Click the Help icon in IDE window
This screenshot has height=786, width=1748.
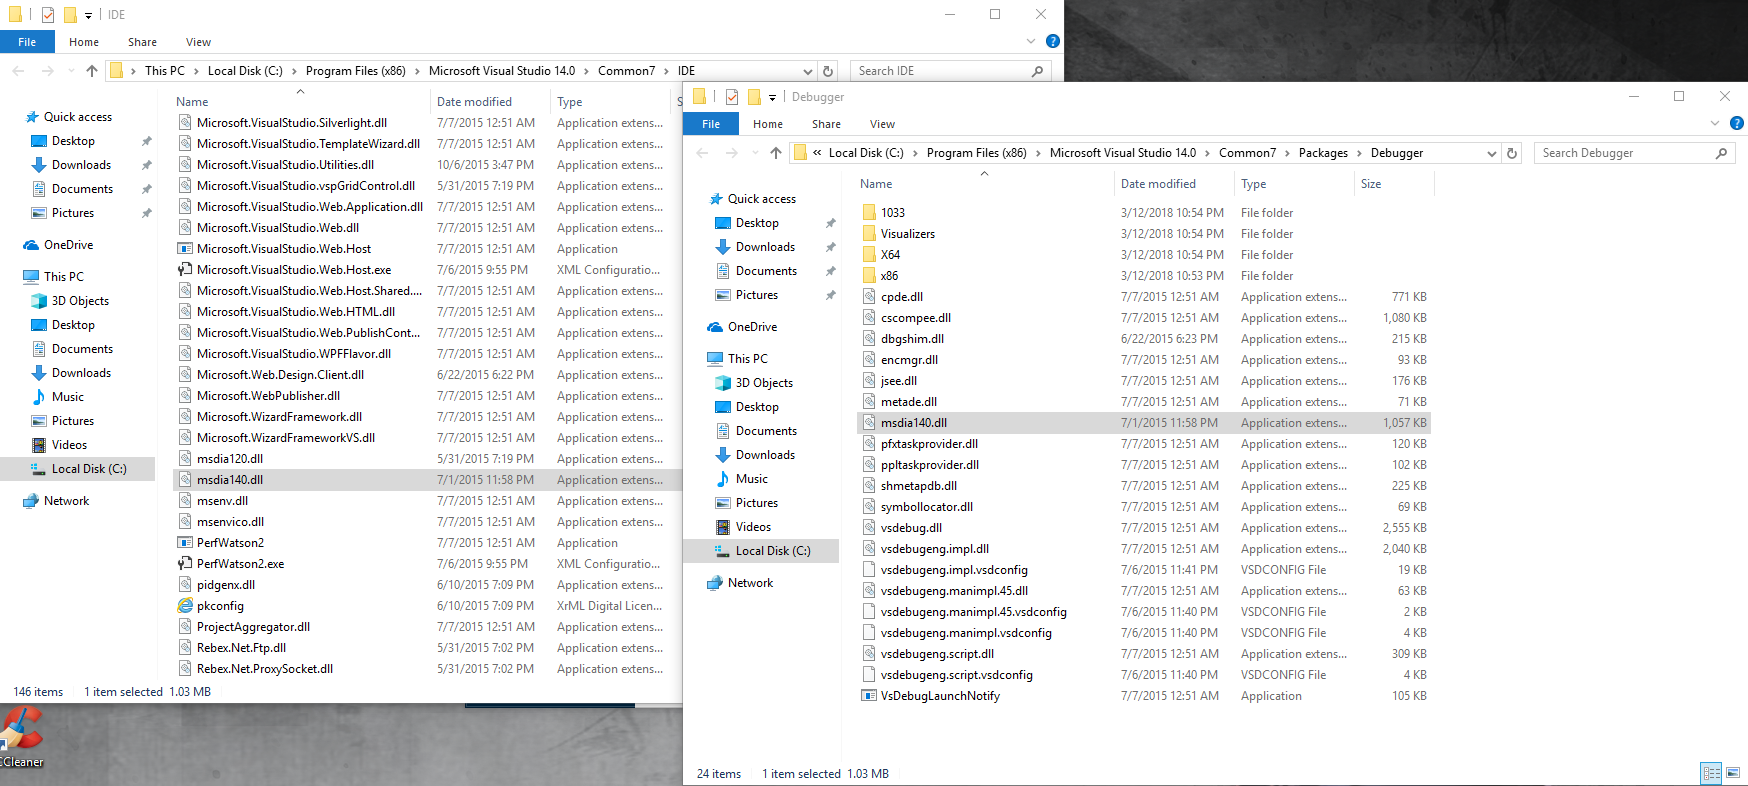tap(1053, 41)
